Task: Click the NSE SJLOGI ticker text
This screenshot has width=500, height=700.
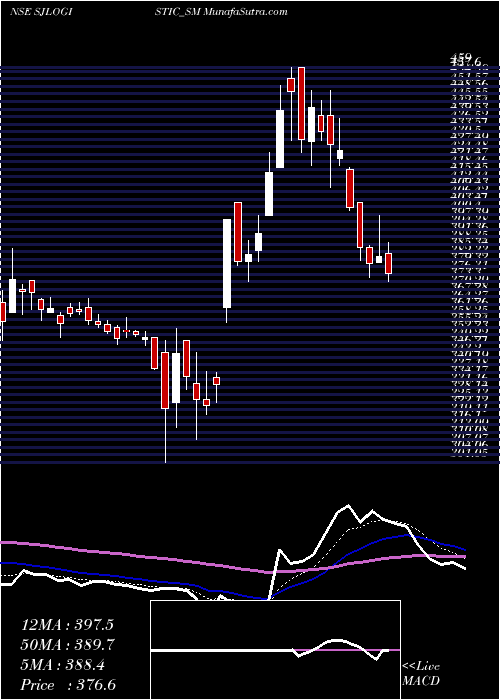Action: 41,12
